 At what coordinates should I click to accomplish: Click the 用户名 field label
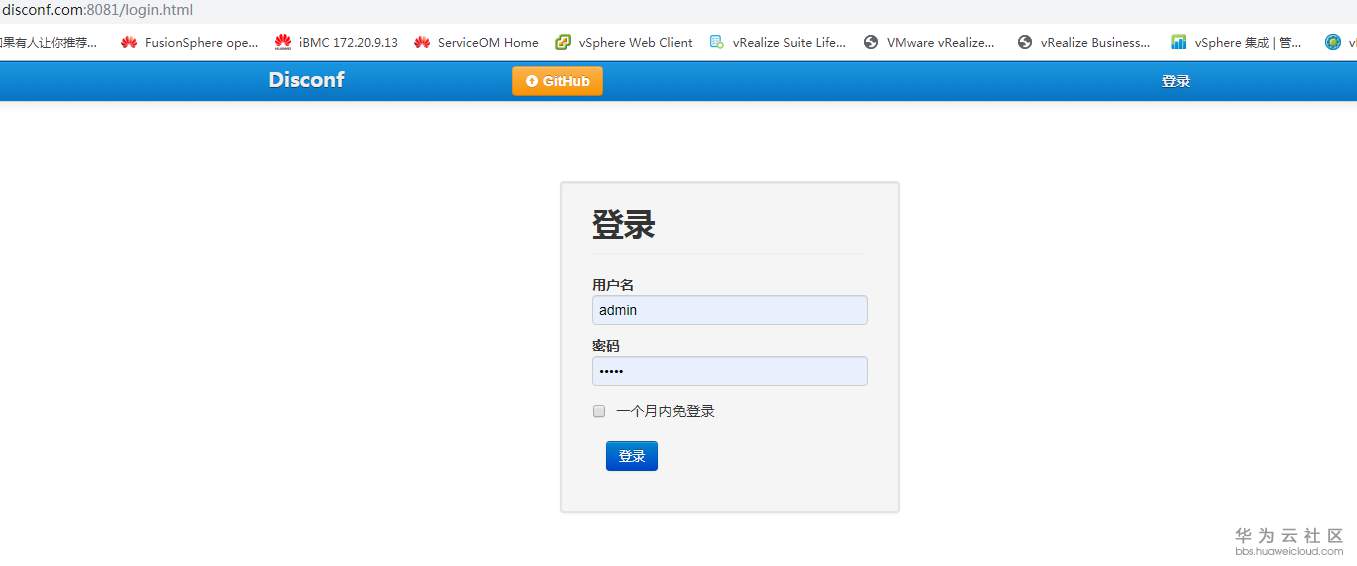point(613,285)
